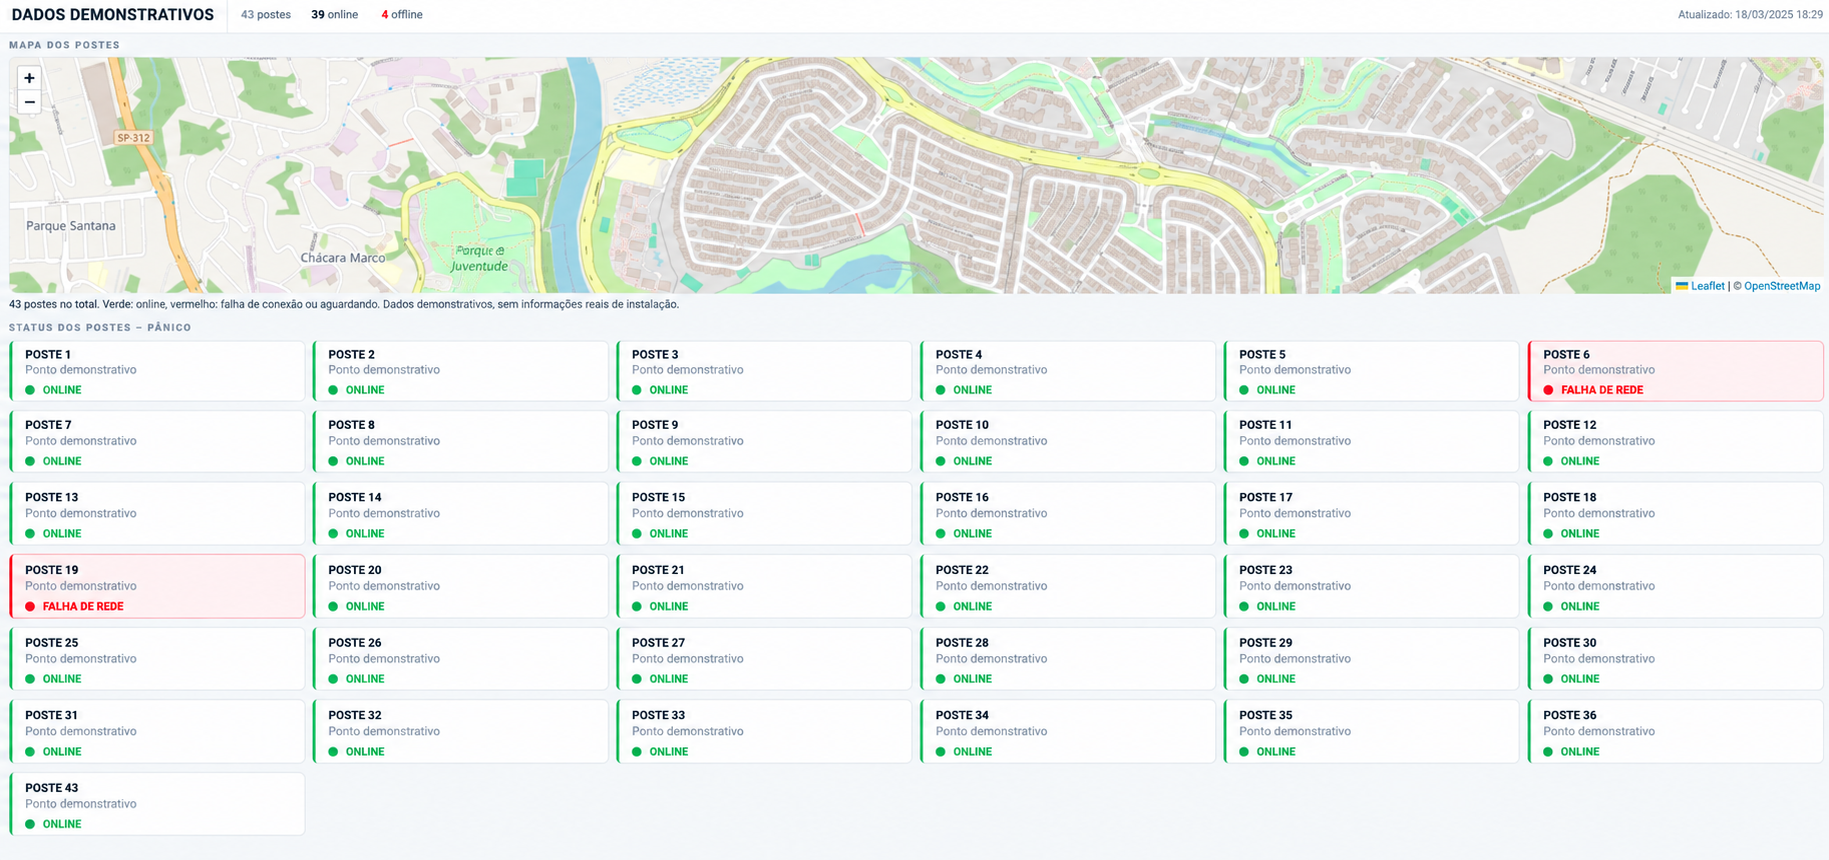Click the green status dot on POSTE 29

click(x=1244, y=679)
